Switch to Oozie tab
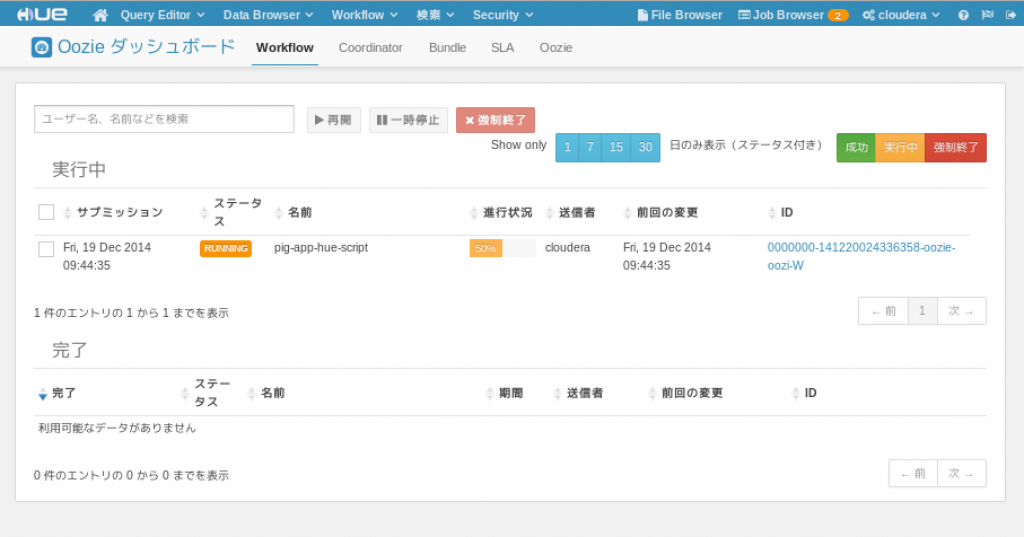 pos(556,48)
